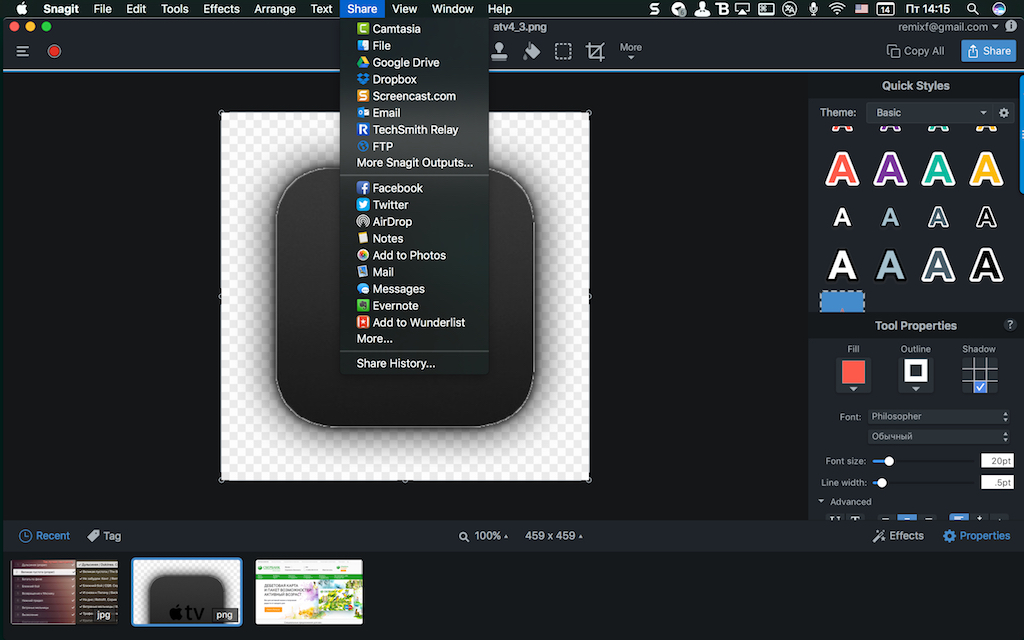Select the Crop tool

coord(595,52)
